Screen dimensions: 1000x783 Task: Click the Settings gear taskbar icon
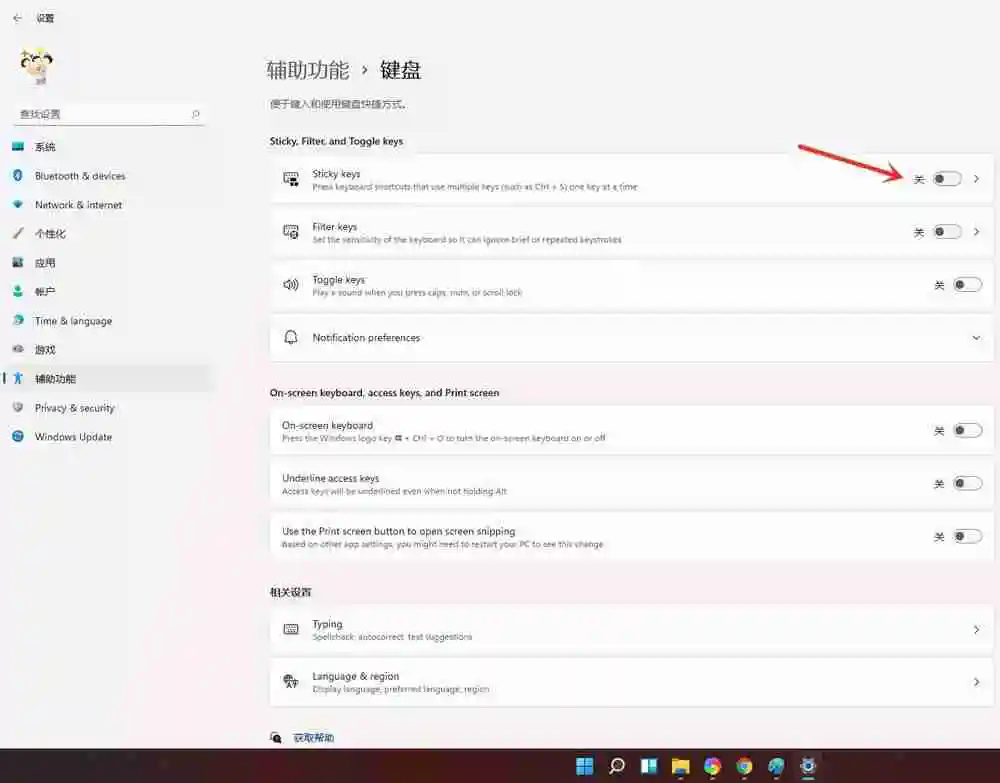(808, 766)
